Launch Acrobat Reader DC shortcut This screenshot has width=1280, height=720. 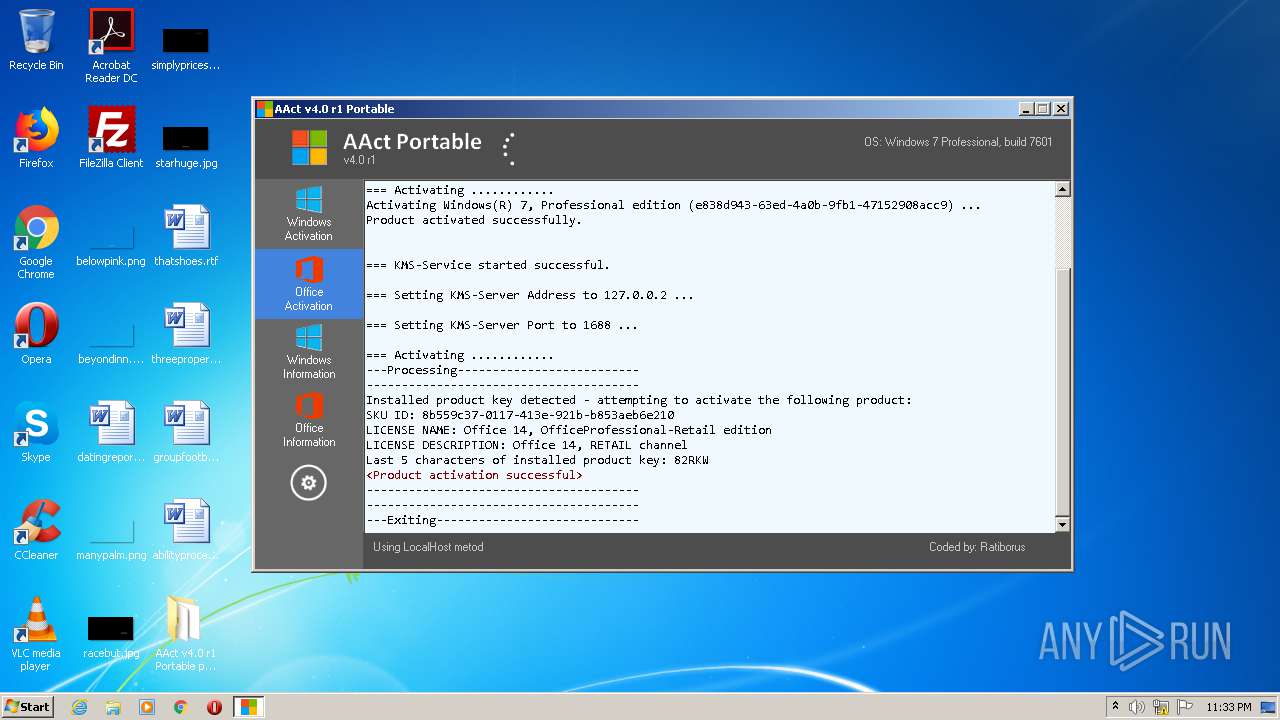[x=111, y=46]
